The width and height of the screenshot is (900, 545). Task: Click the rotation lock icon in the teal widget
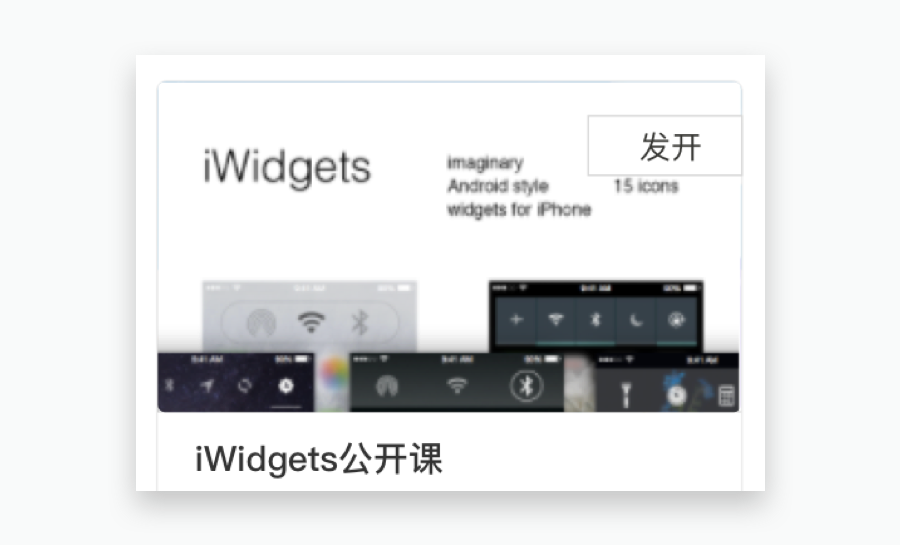[x=676, y=320]
